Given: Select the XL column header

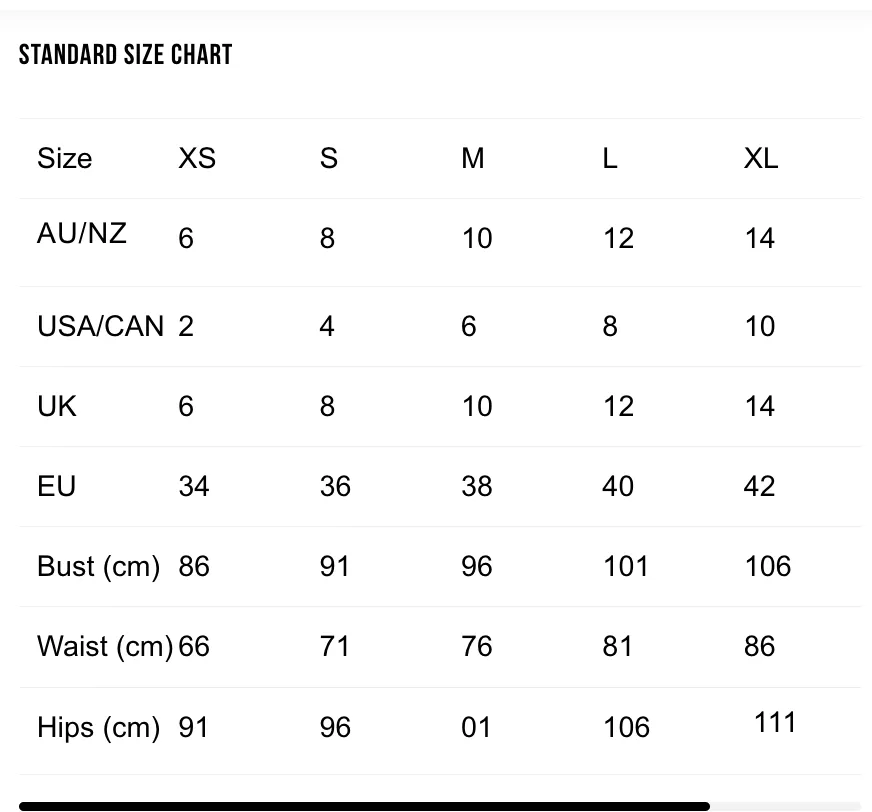Looking at the screenshot, I should point(761,158).
